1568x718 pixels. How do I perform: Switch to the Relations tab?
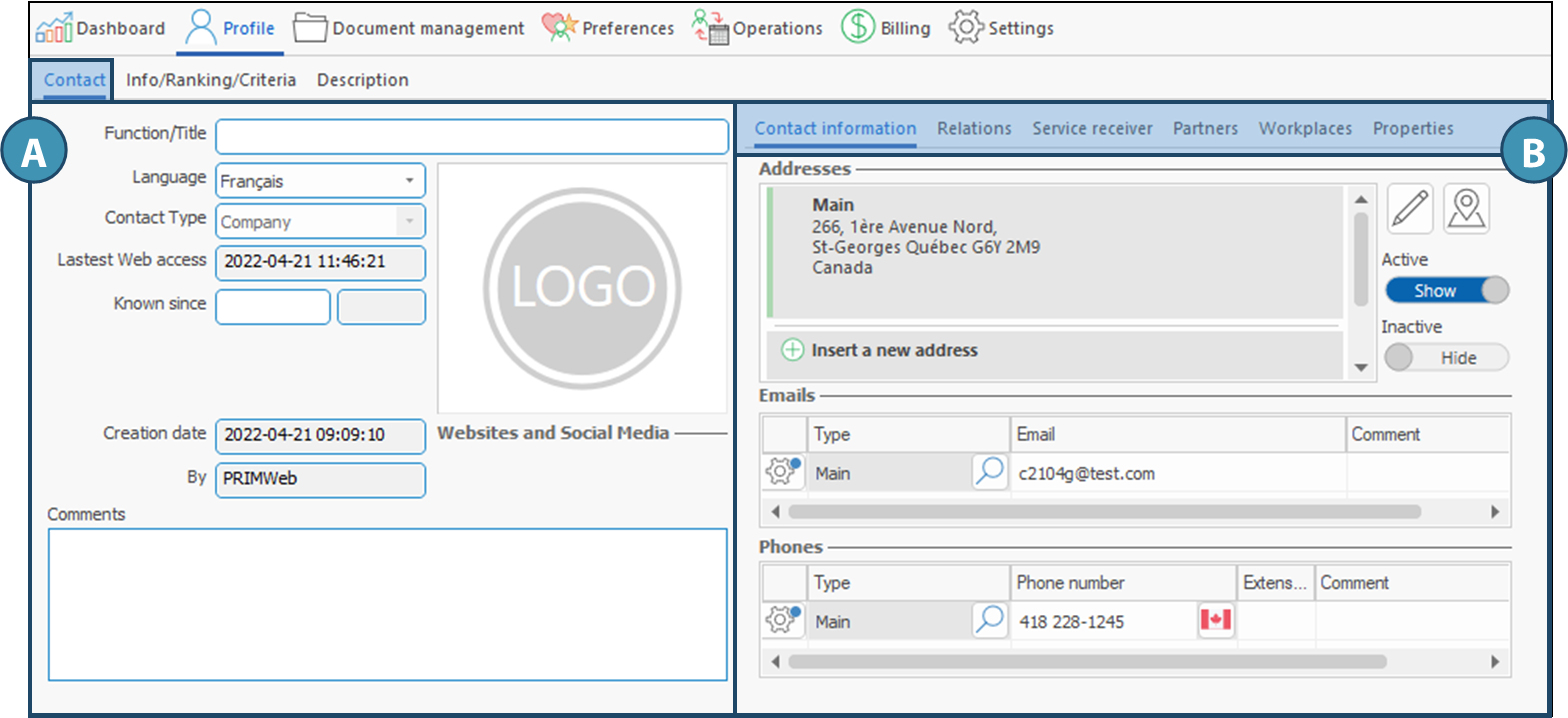(974, 128)
